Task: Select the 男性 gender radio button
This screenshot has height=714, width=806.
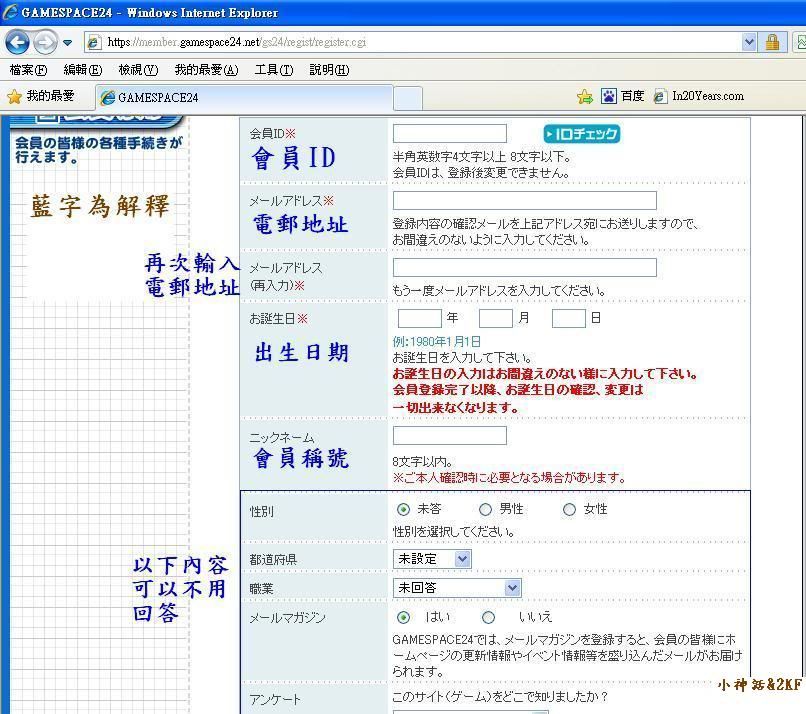Action: coord(486,510)
